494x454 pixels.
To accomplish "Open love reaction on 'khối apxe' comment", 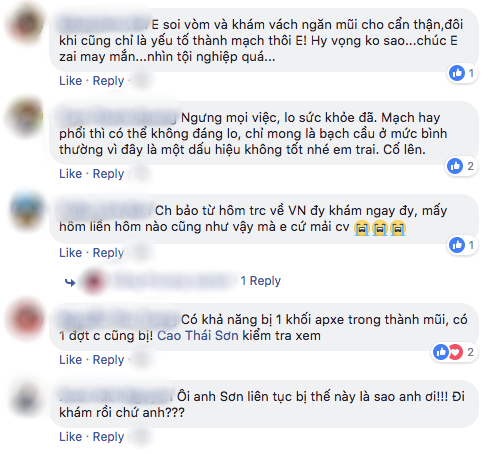I will [x=456, y=352].
